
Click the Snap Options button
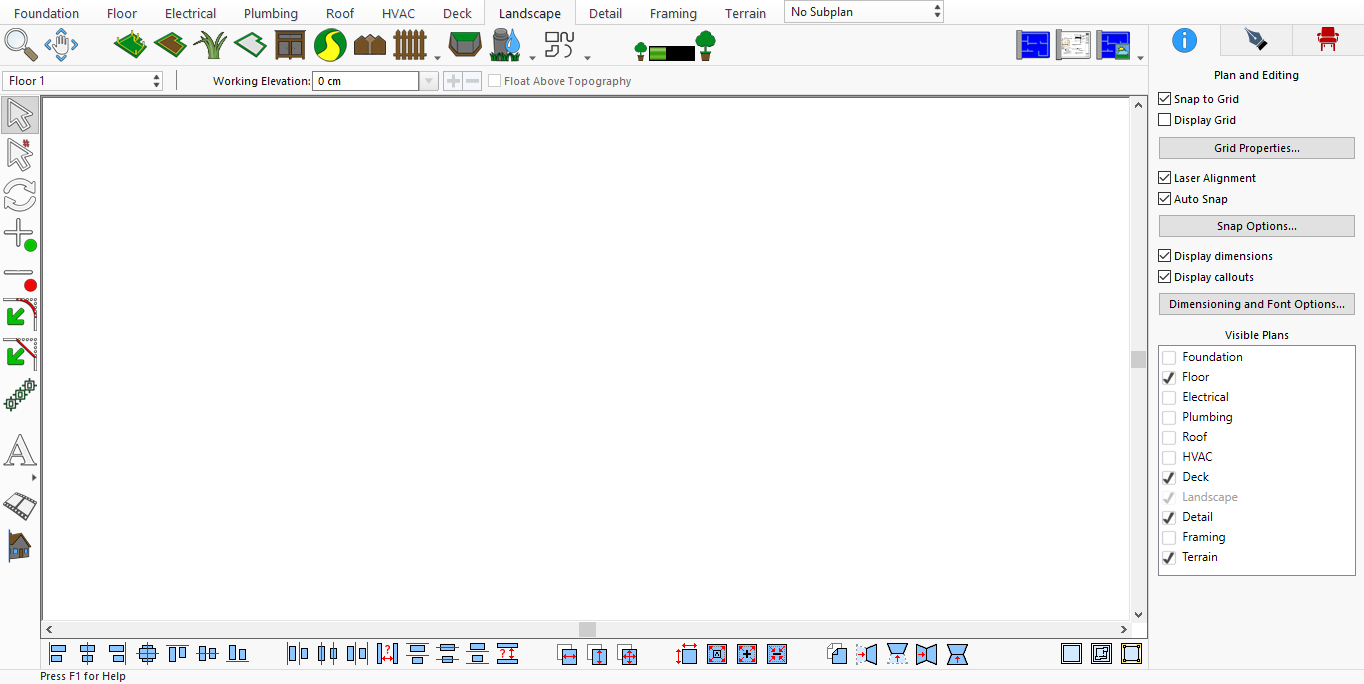pos(1256,226)
